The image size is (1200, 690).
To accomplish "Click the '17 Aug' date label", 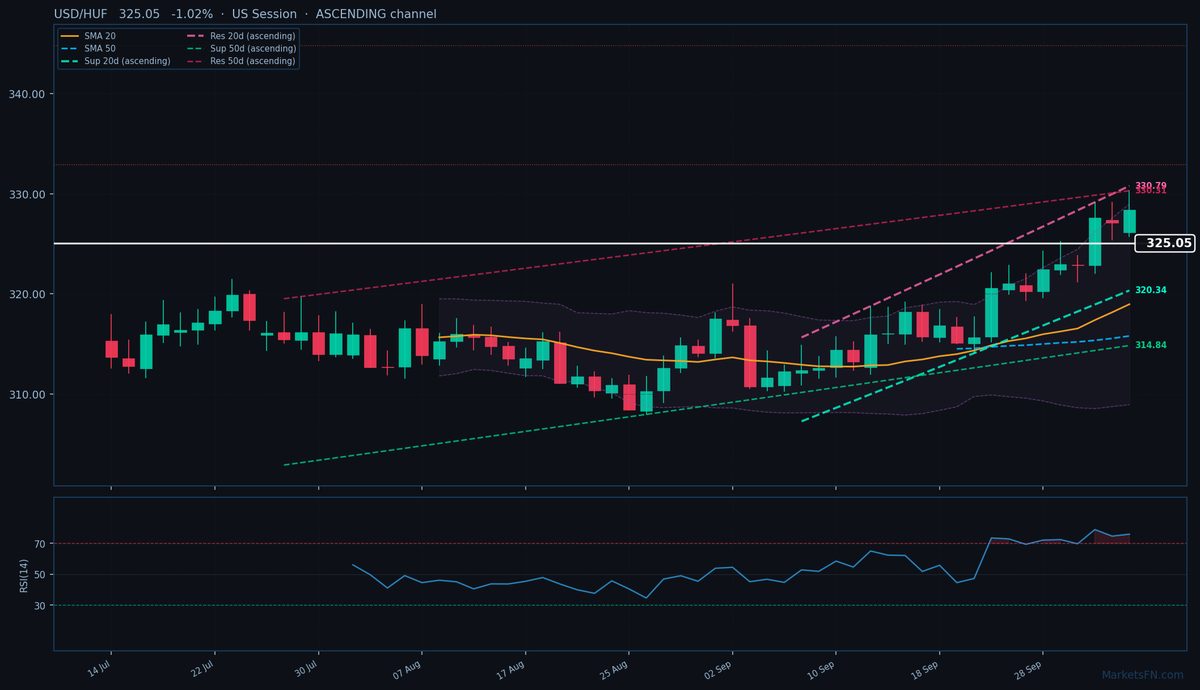I will pyautogui.click(x=511, y=669).
